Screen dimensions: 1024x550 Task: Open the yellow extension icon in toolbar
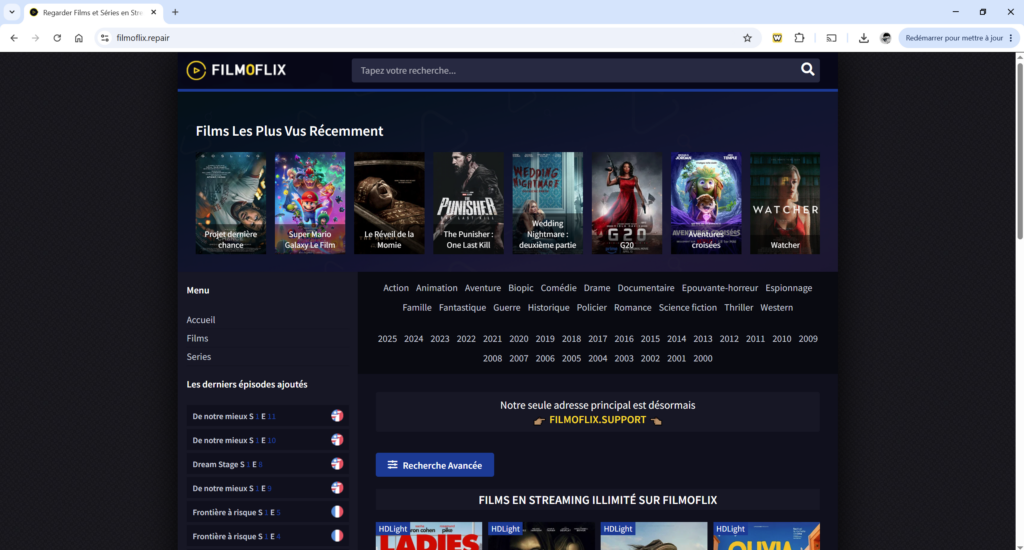click(x=777, y=38)
